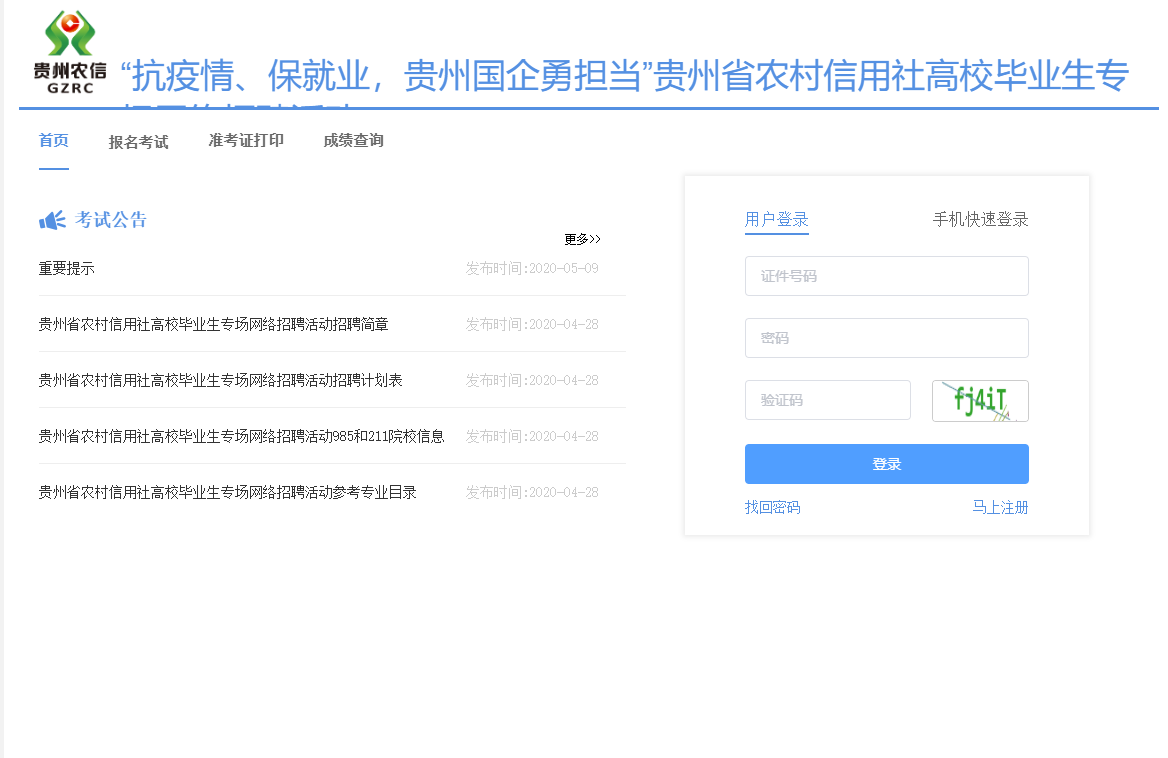This screenshot has width=1168, height=758.
Task: Go to the 报名考试 tab
Action: 138,142
